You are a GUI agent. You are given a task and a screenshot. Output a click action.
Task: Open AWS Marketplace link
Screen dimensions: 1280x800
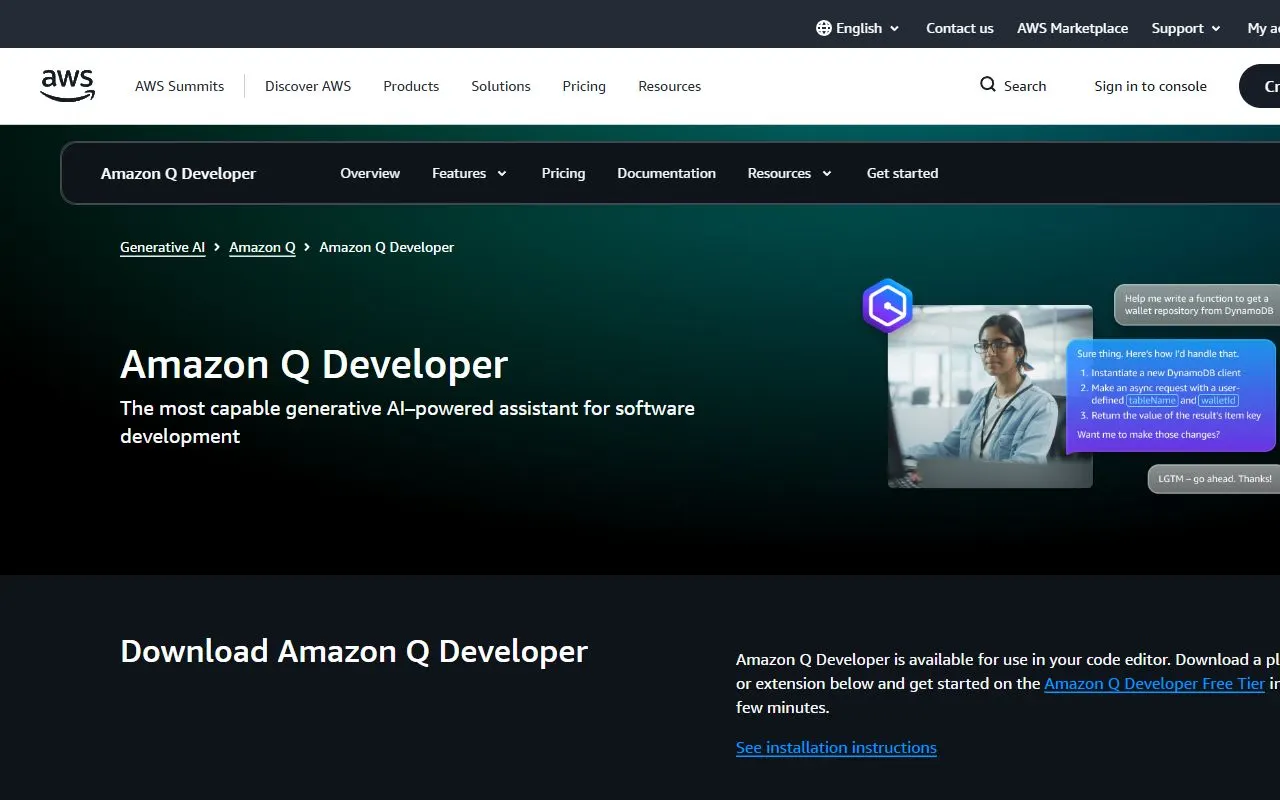coord(1072,28)
